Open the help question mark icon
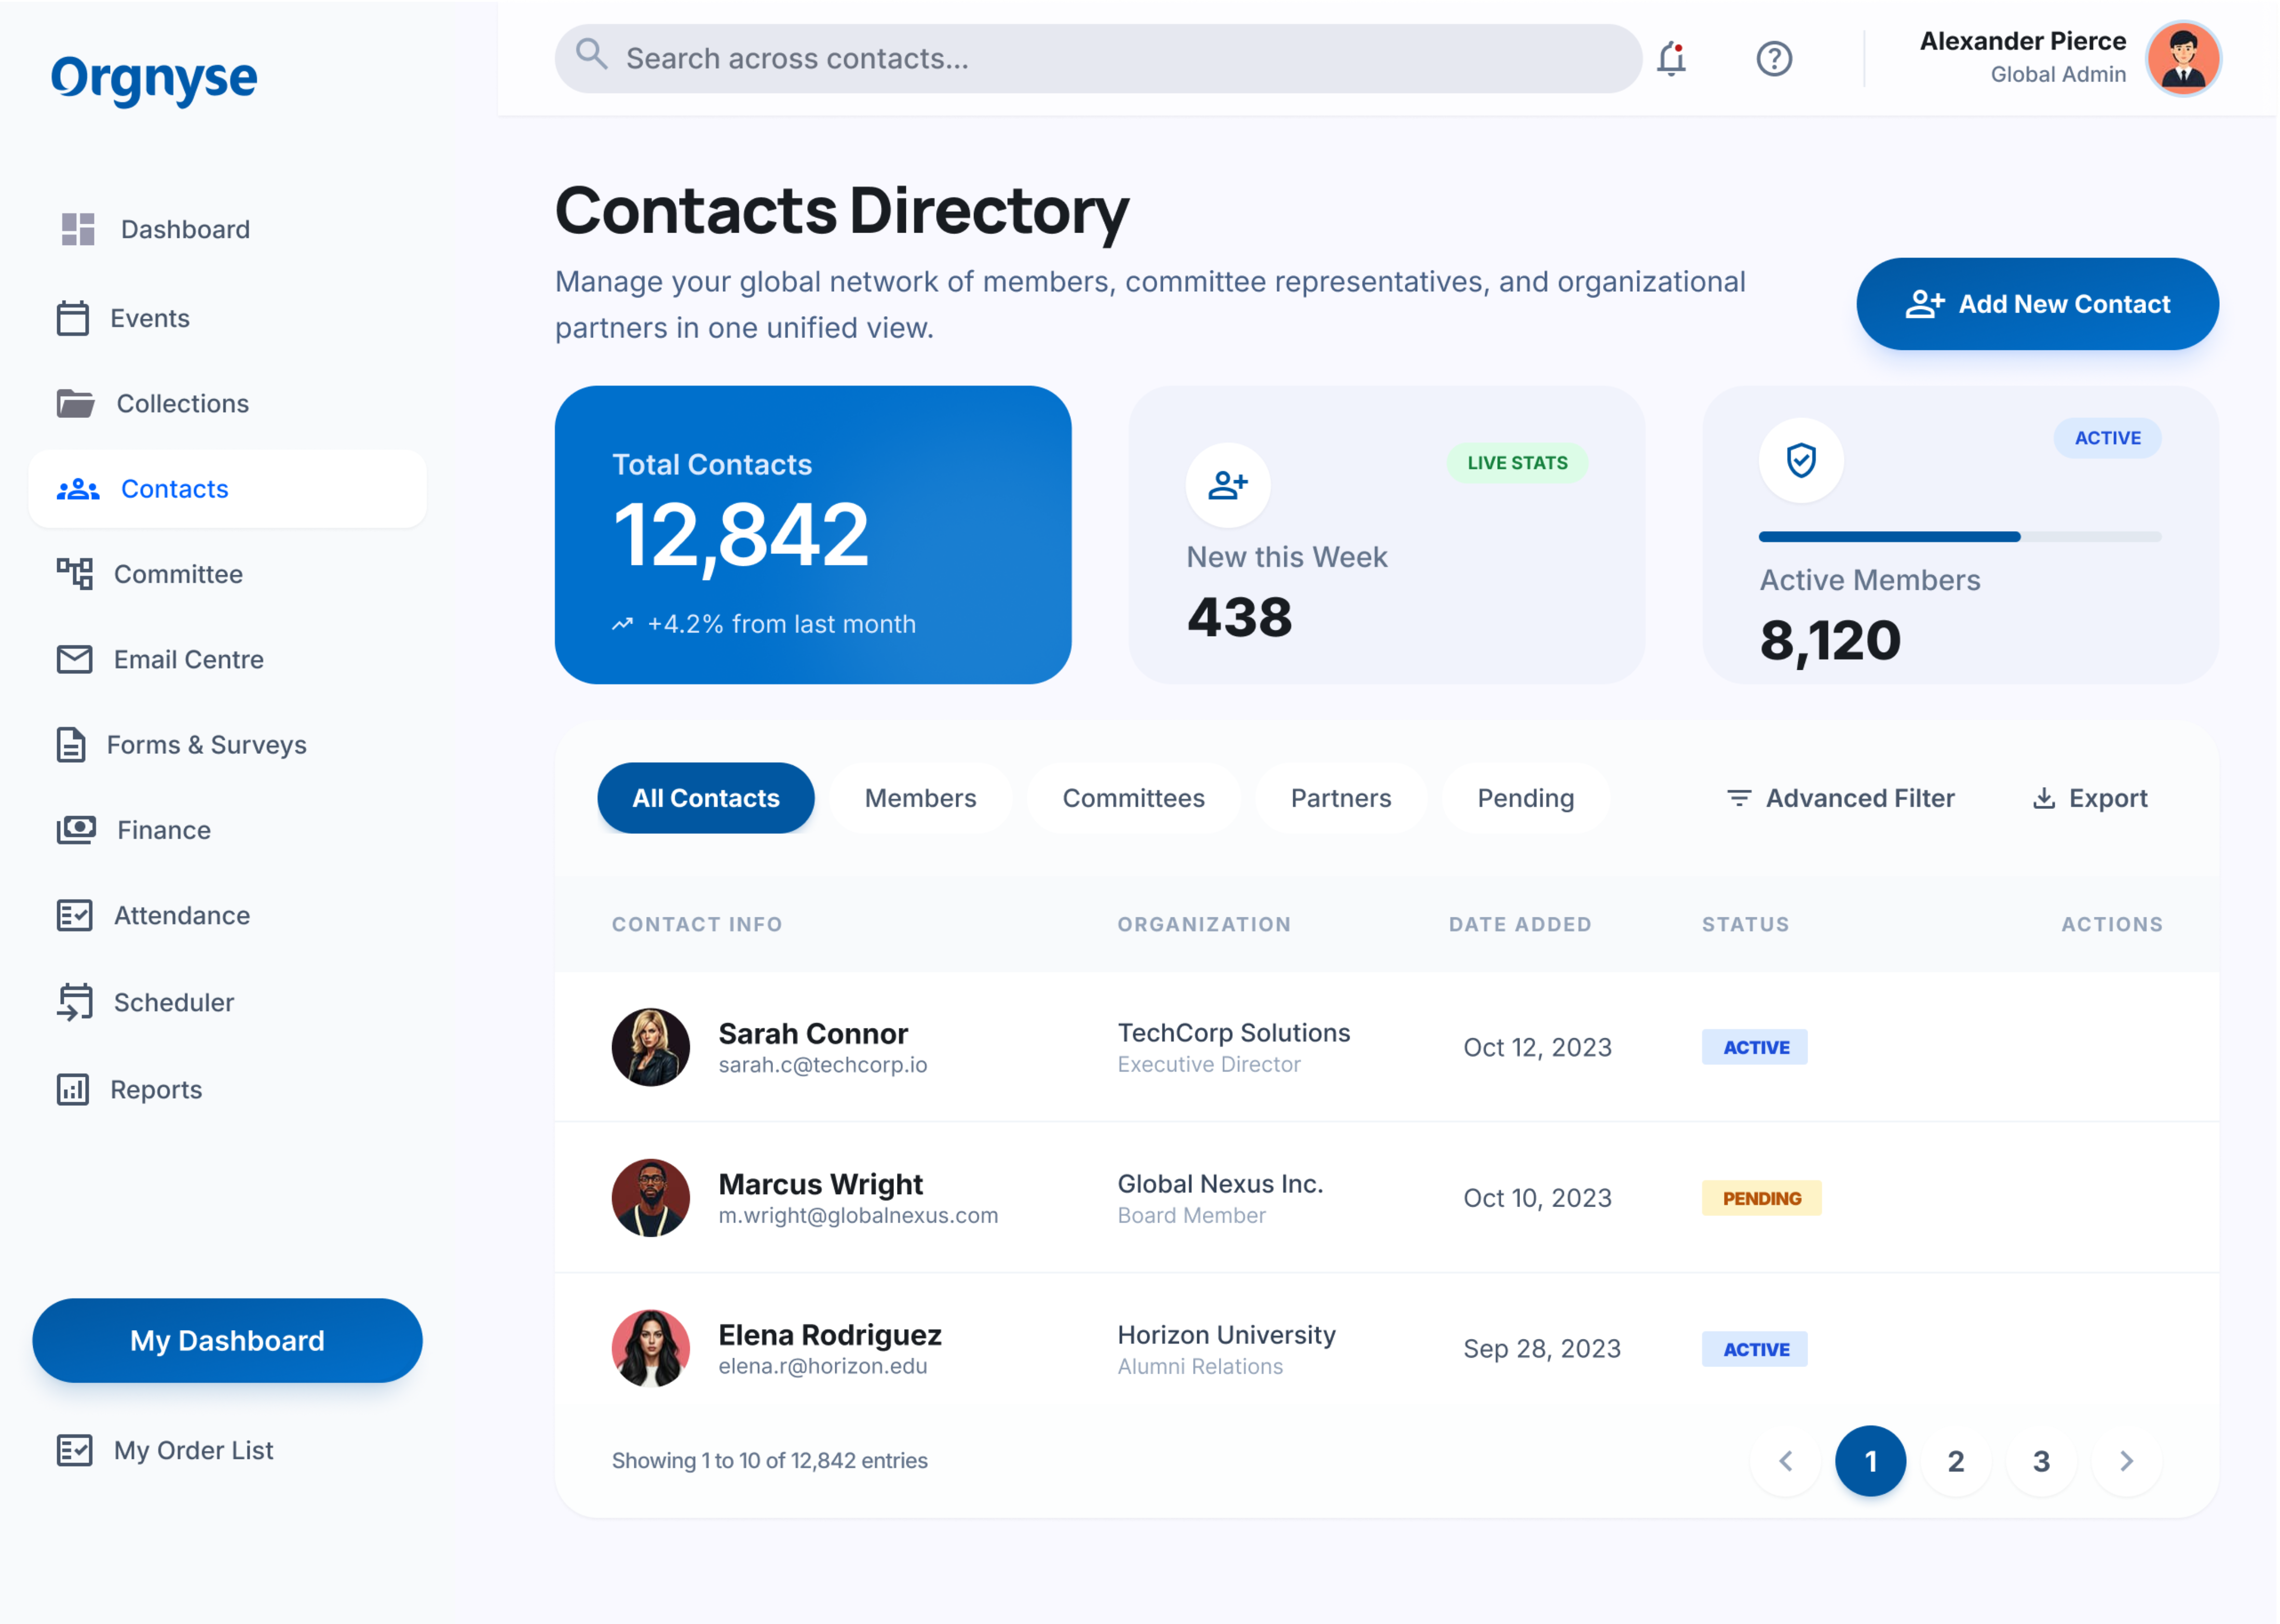The height and width of the screenshot is (1624, 2280). [1773, 59]
